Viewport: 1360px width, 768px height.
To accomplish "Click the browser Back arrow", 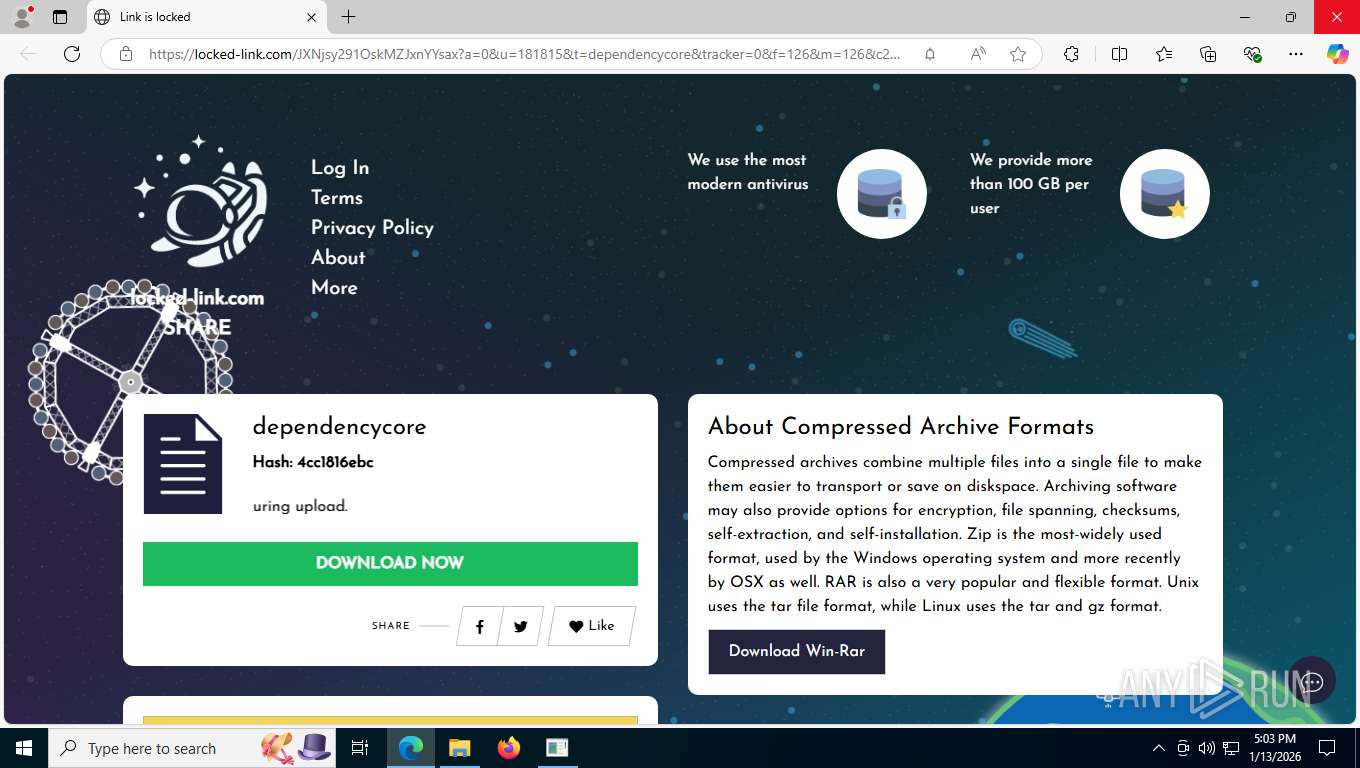I will [28, 54].
